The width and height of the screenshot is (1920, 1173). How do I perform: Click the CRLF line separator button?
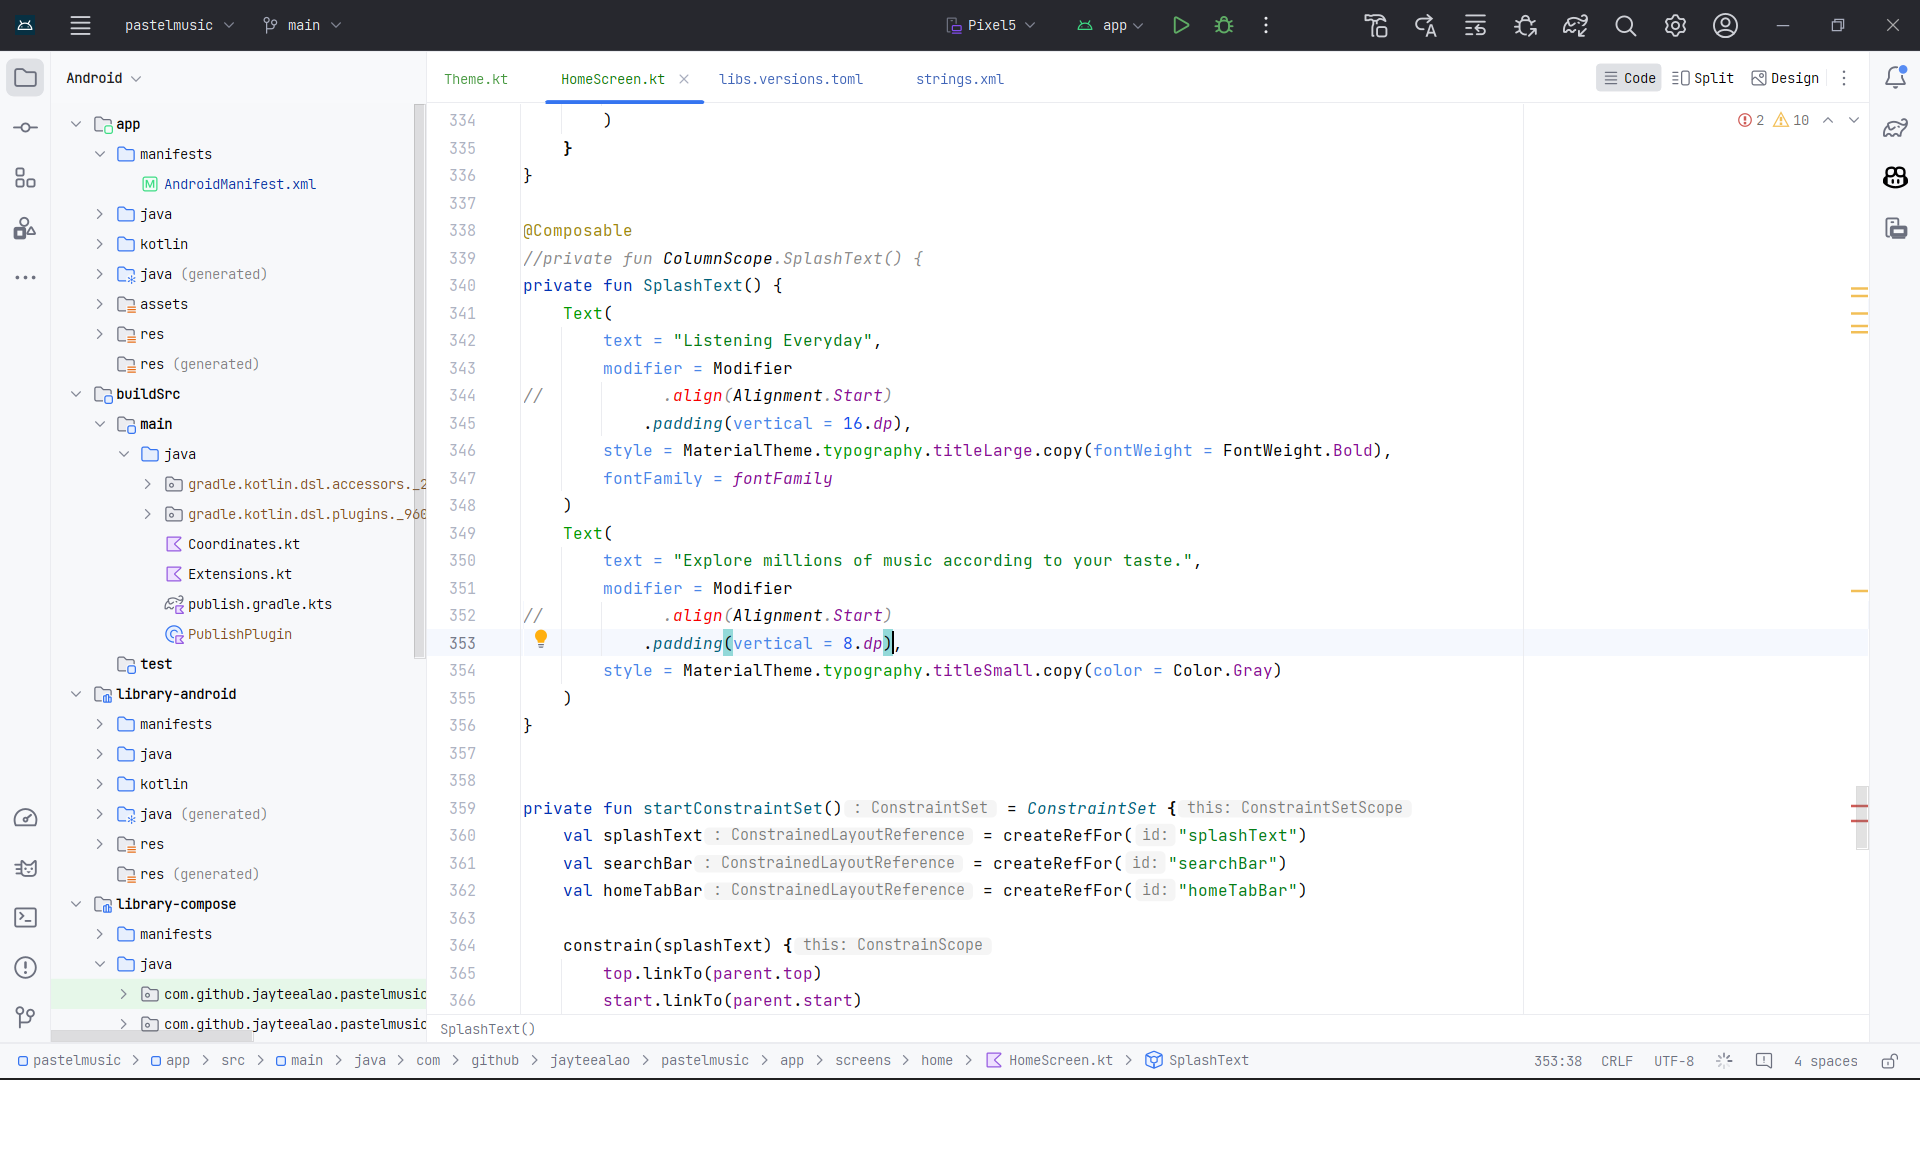1616,1061
